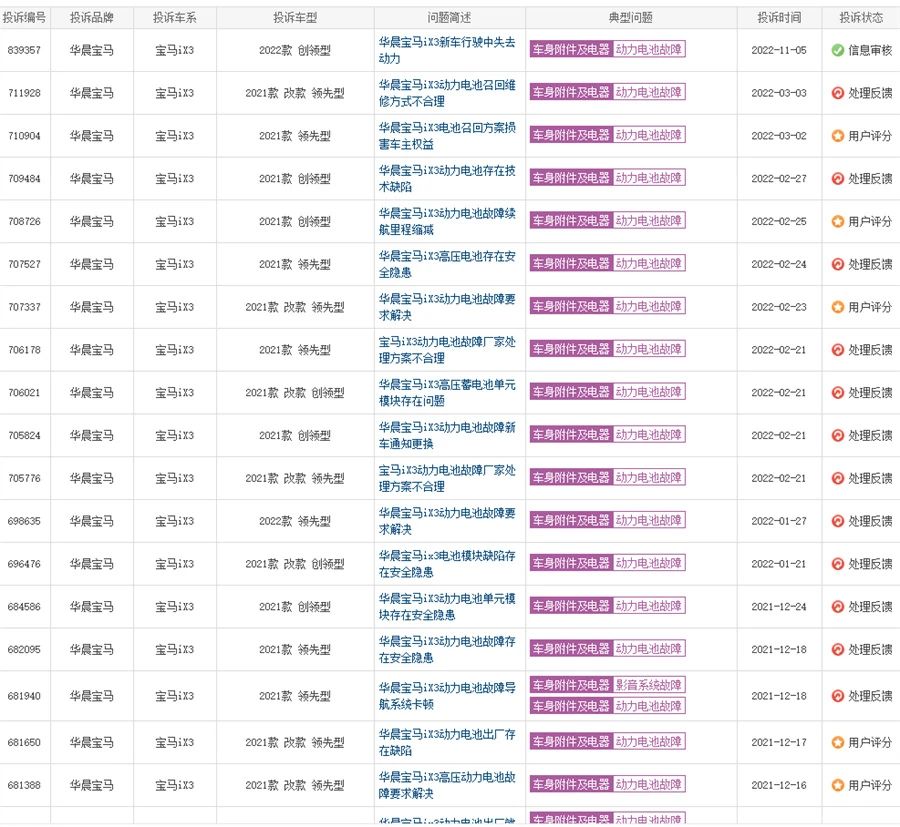Click the red feedback icon in row 681940
This screenshot has height=827, width=900.
click(837, 696)
